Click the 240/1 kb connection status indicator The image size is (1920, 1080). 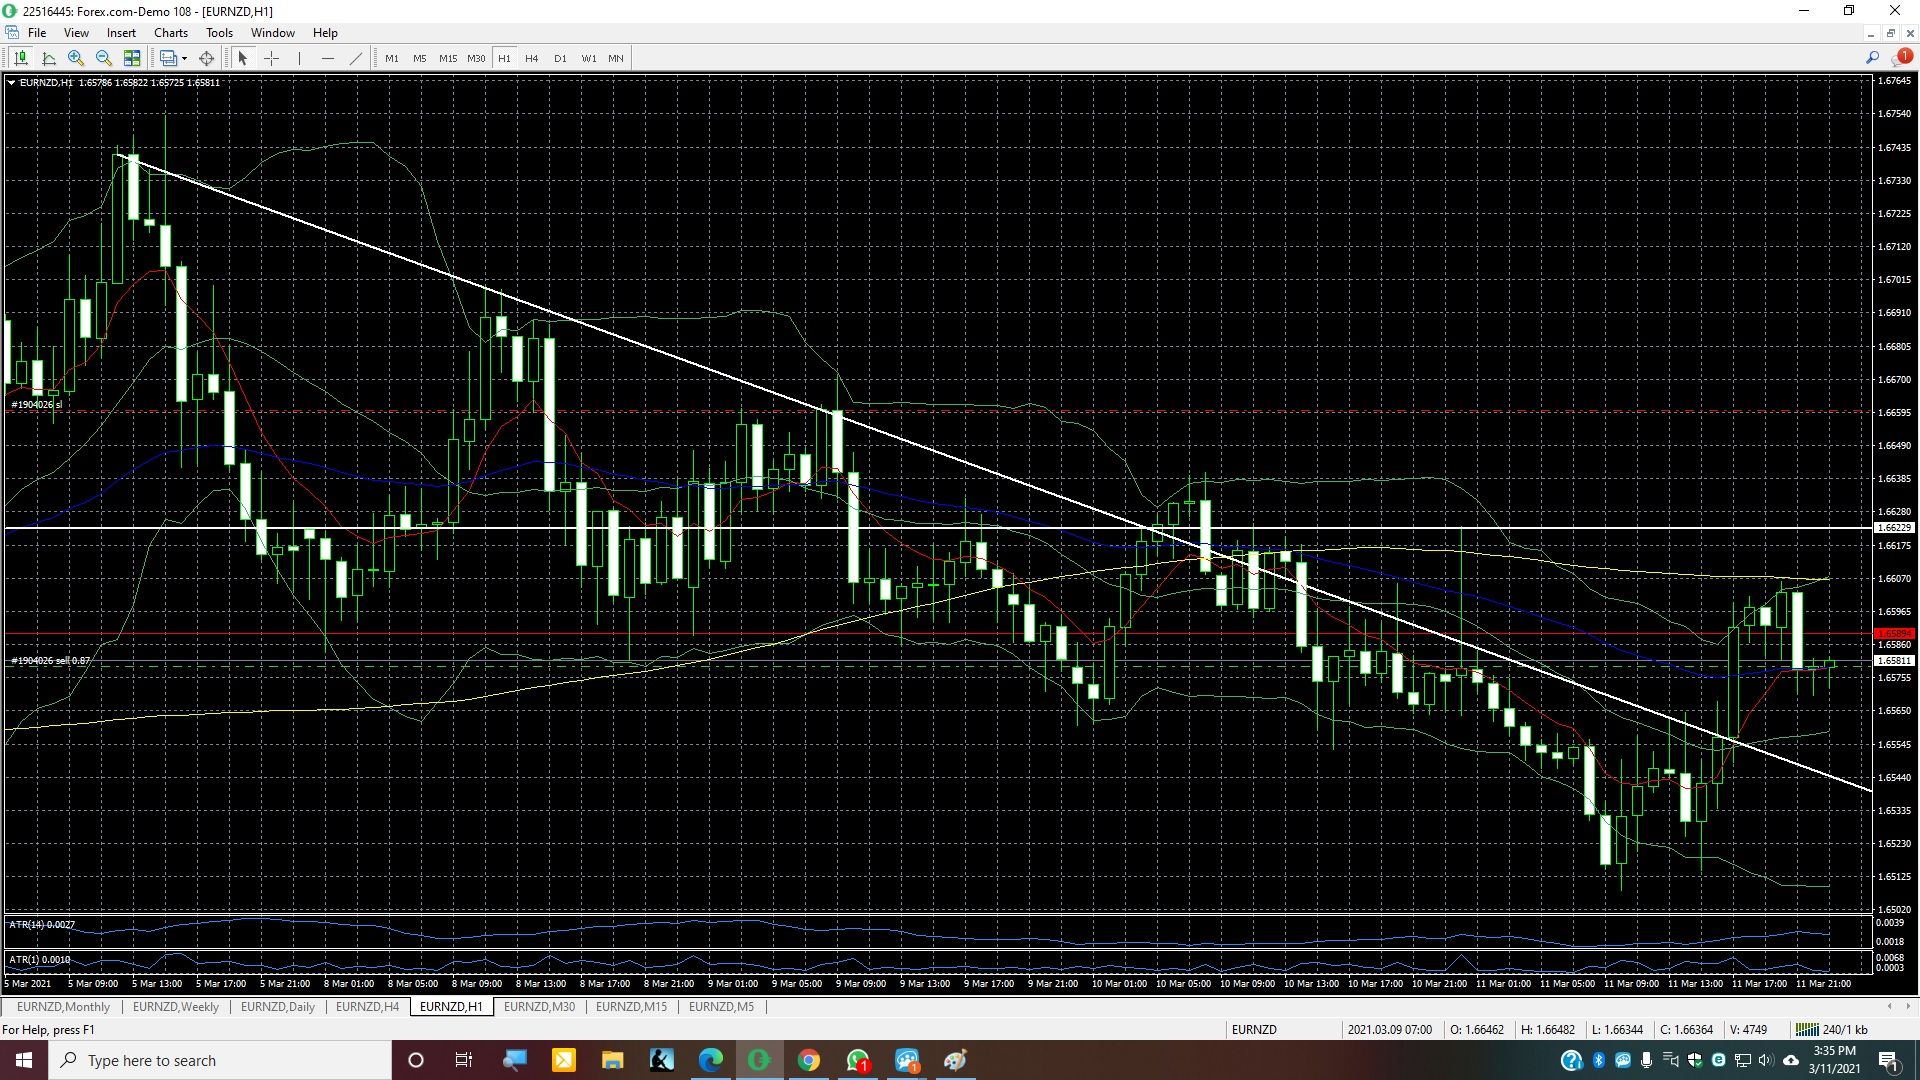click(1833, 1030)
